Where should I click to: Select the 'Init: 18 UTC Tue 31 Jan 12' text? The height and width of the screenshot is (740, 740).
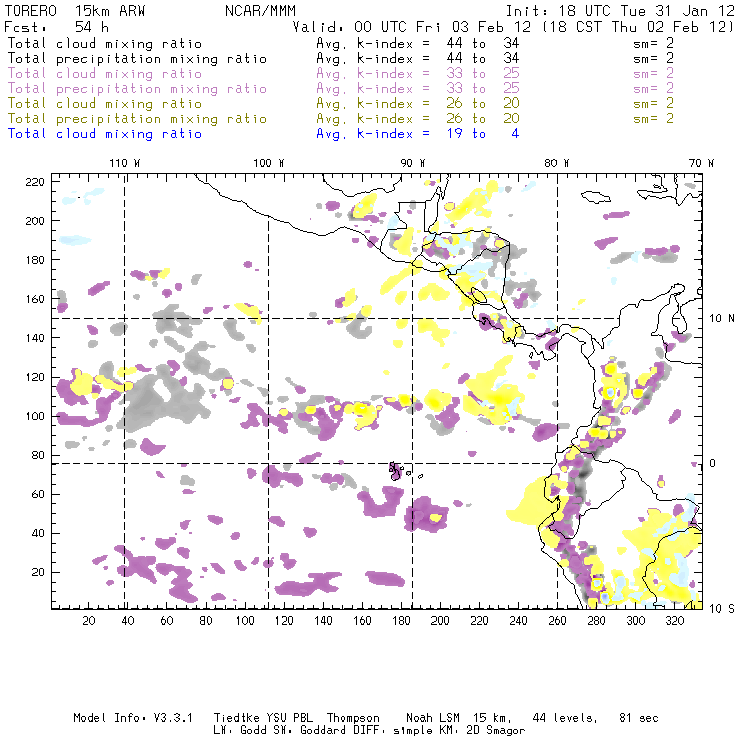click(x=620, y=11)
